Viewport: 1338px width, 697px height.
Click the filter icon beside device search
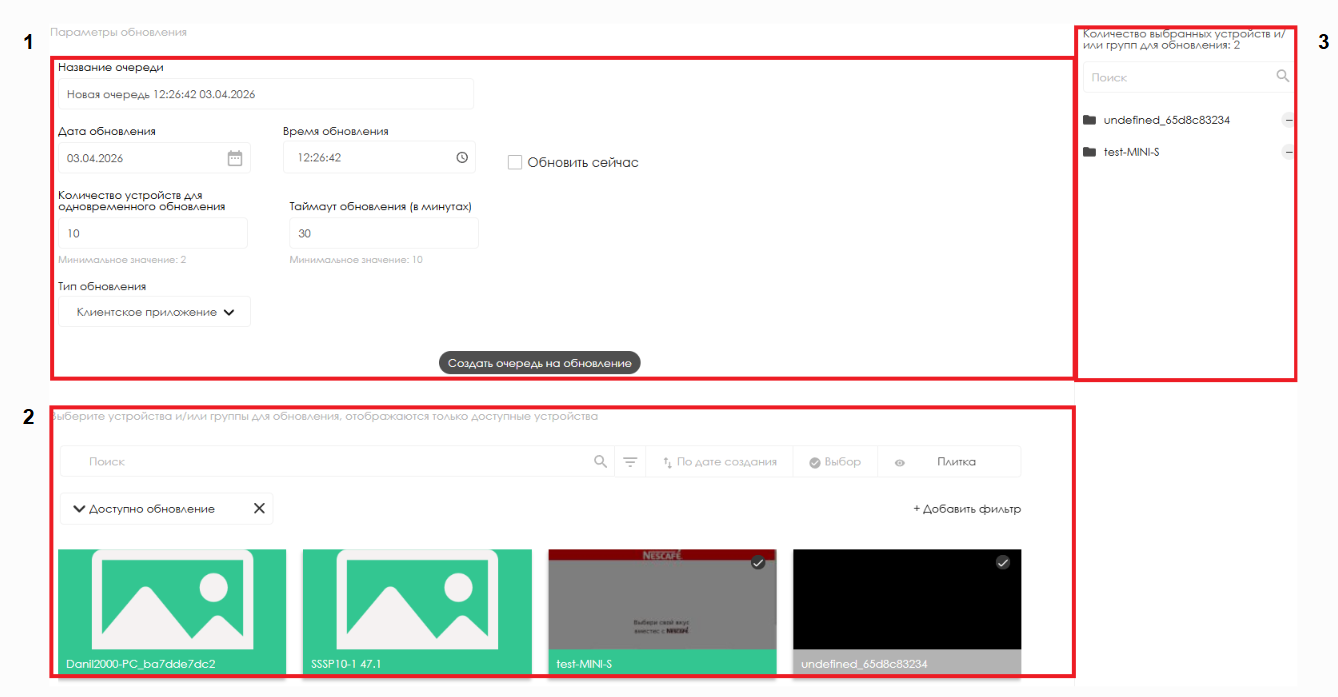coord(630,462)
